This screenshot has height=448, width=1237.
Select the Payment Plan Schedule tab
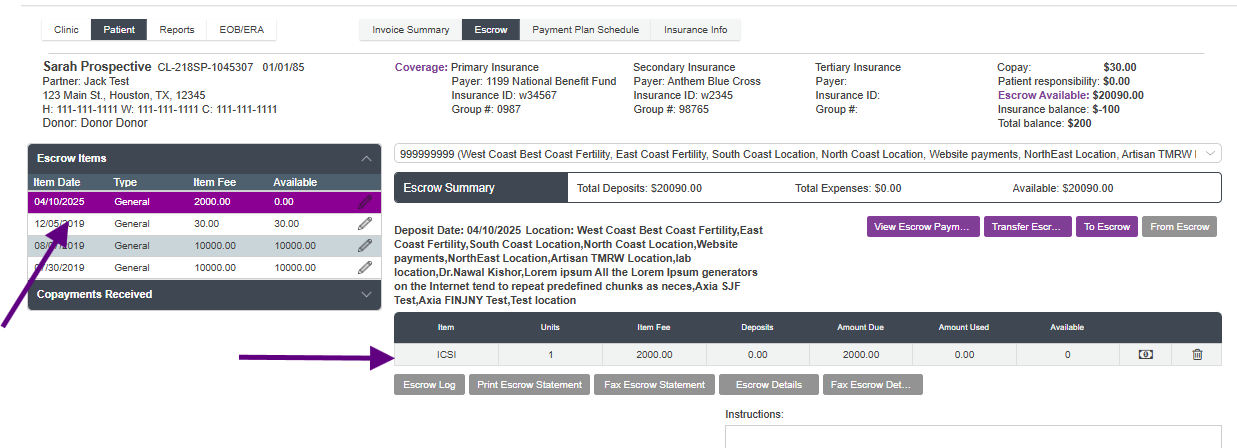[585, 30]
